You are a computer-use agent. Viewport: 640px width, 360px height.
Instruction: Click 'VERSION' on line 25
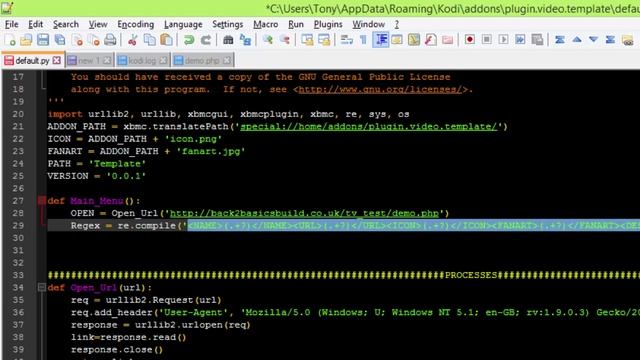pyautogui.click(x=68, y=176)
